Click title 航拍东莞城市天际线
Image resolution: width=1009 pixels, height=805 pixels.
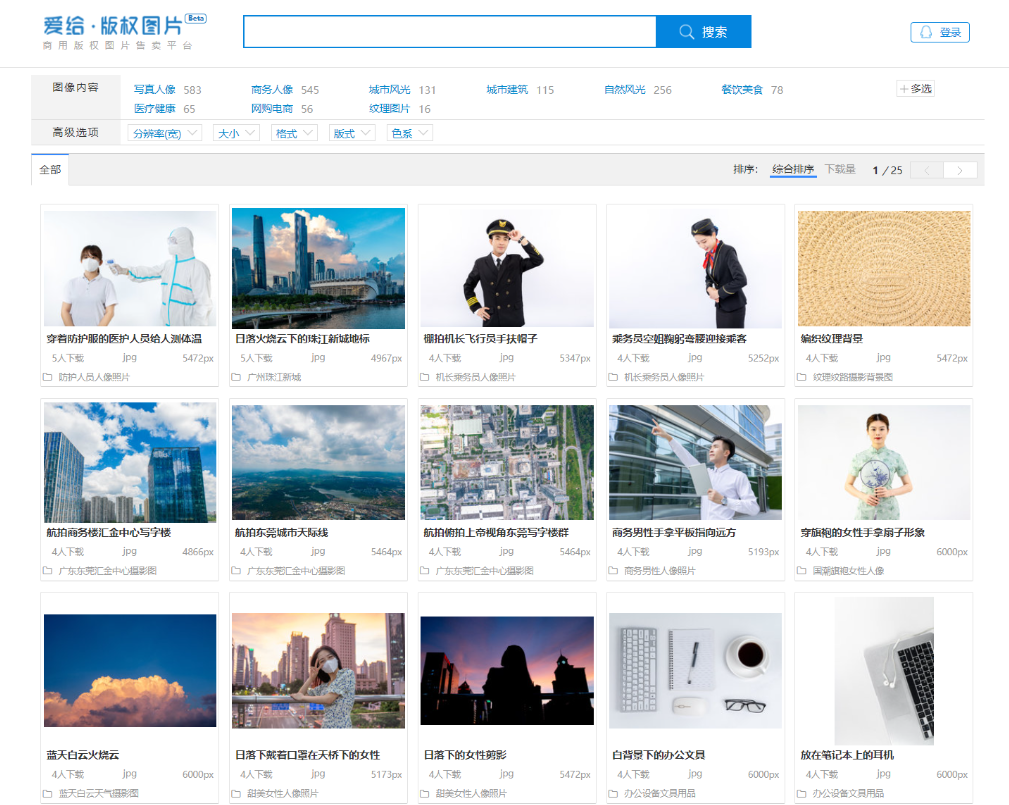tap(281, 532)
